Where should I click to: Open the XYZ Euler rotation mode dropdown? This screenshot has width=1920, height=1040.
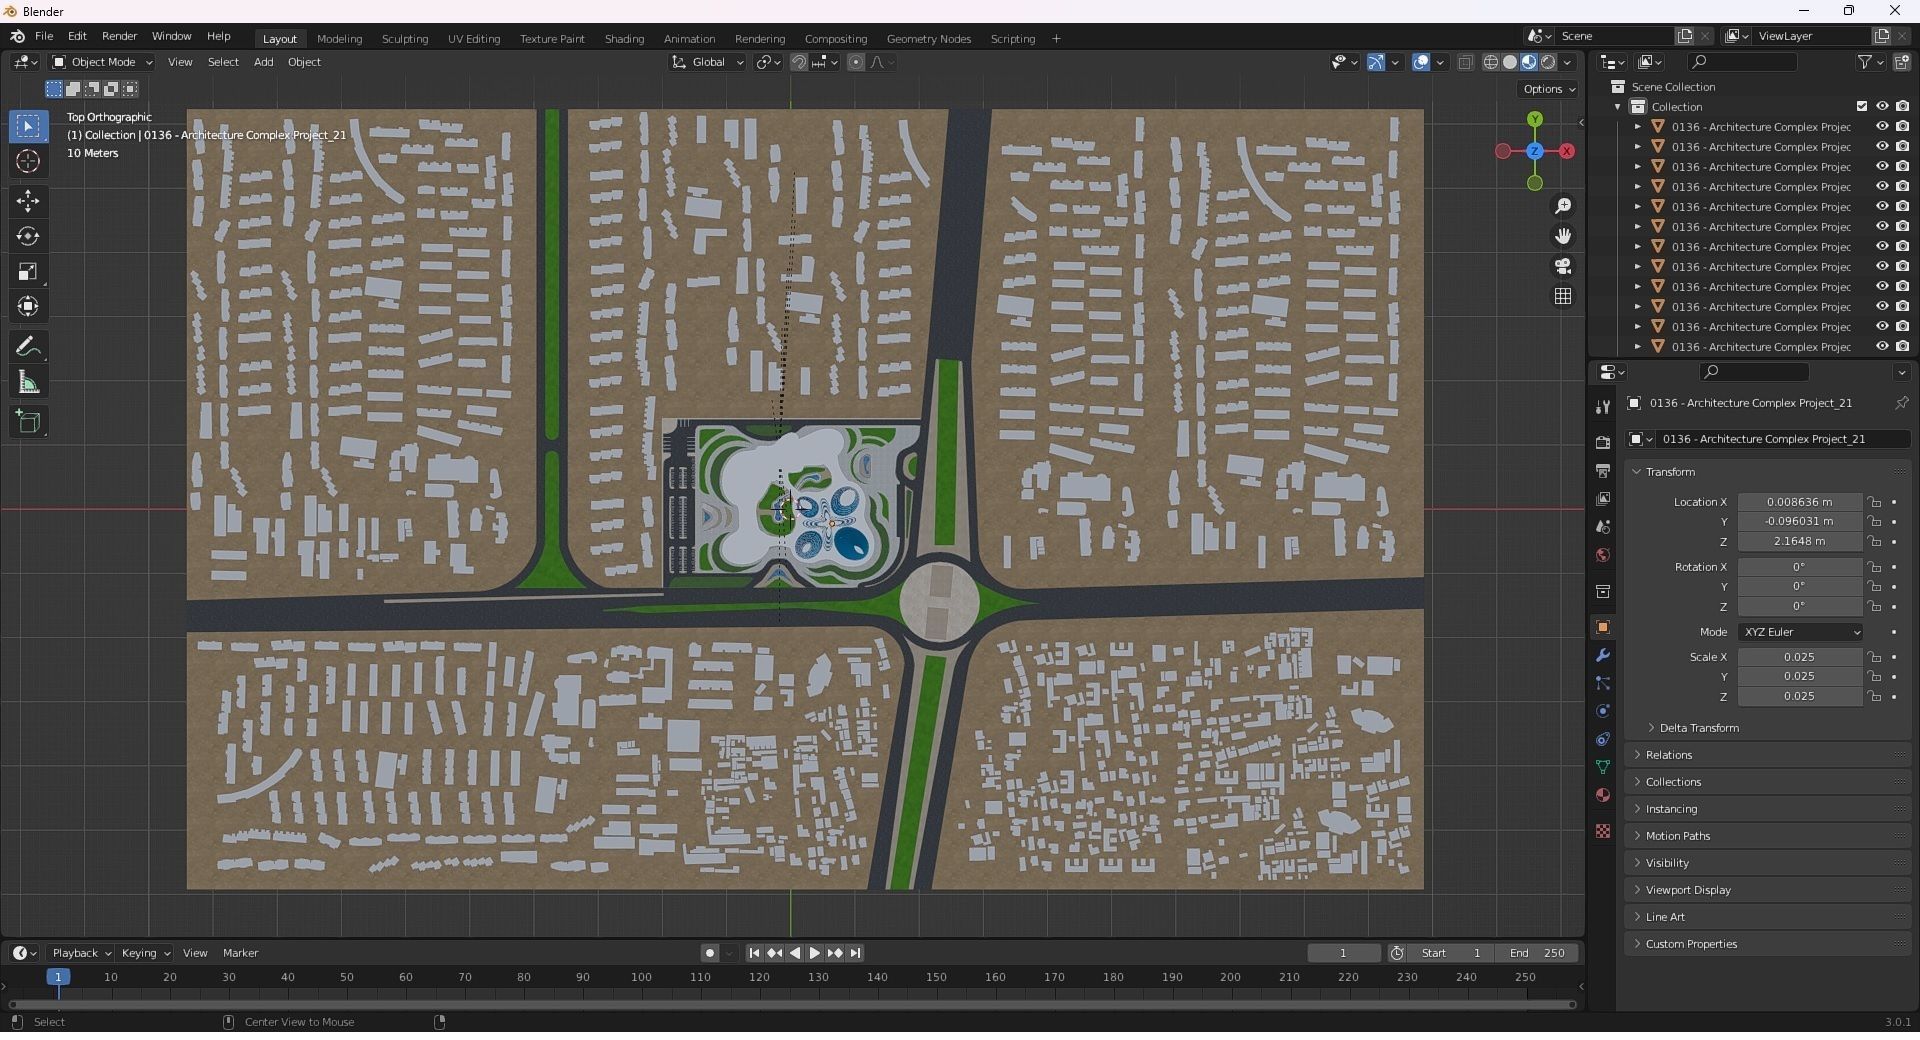click(1801, 632)
